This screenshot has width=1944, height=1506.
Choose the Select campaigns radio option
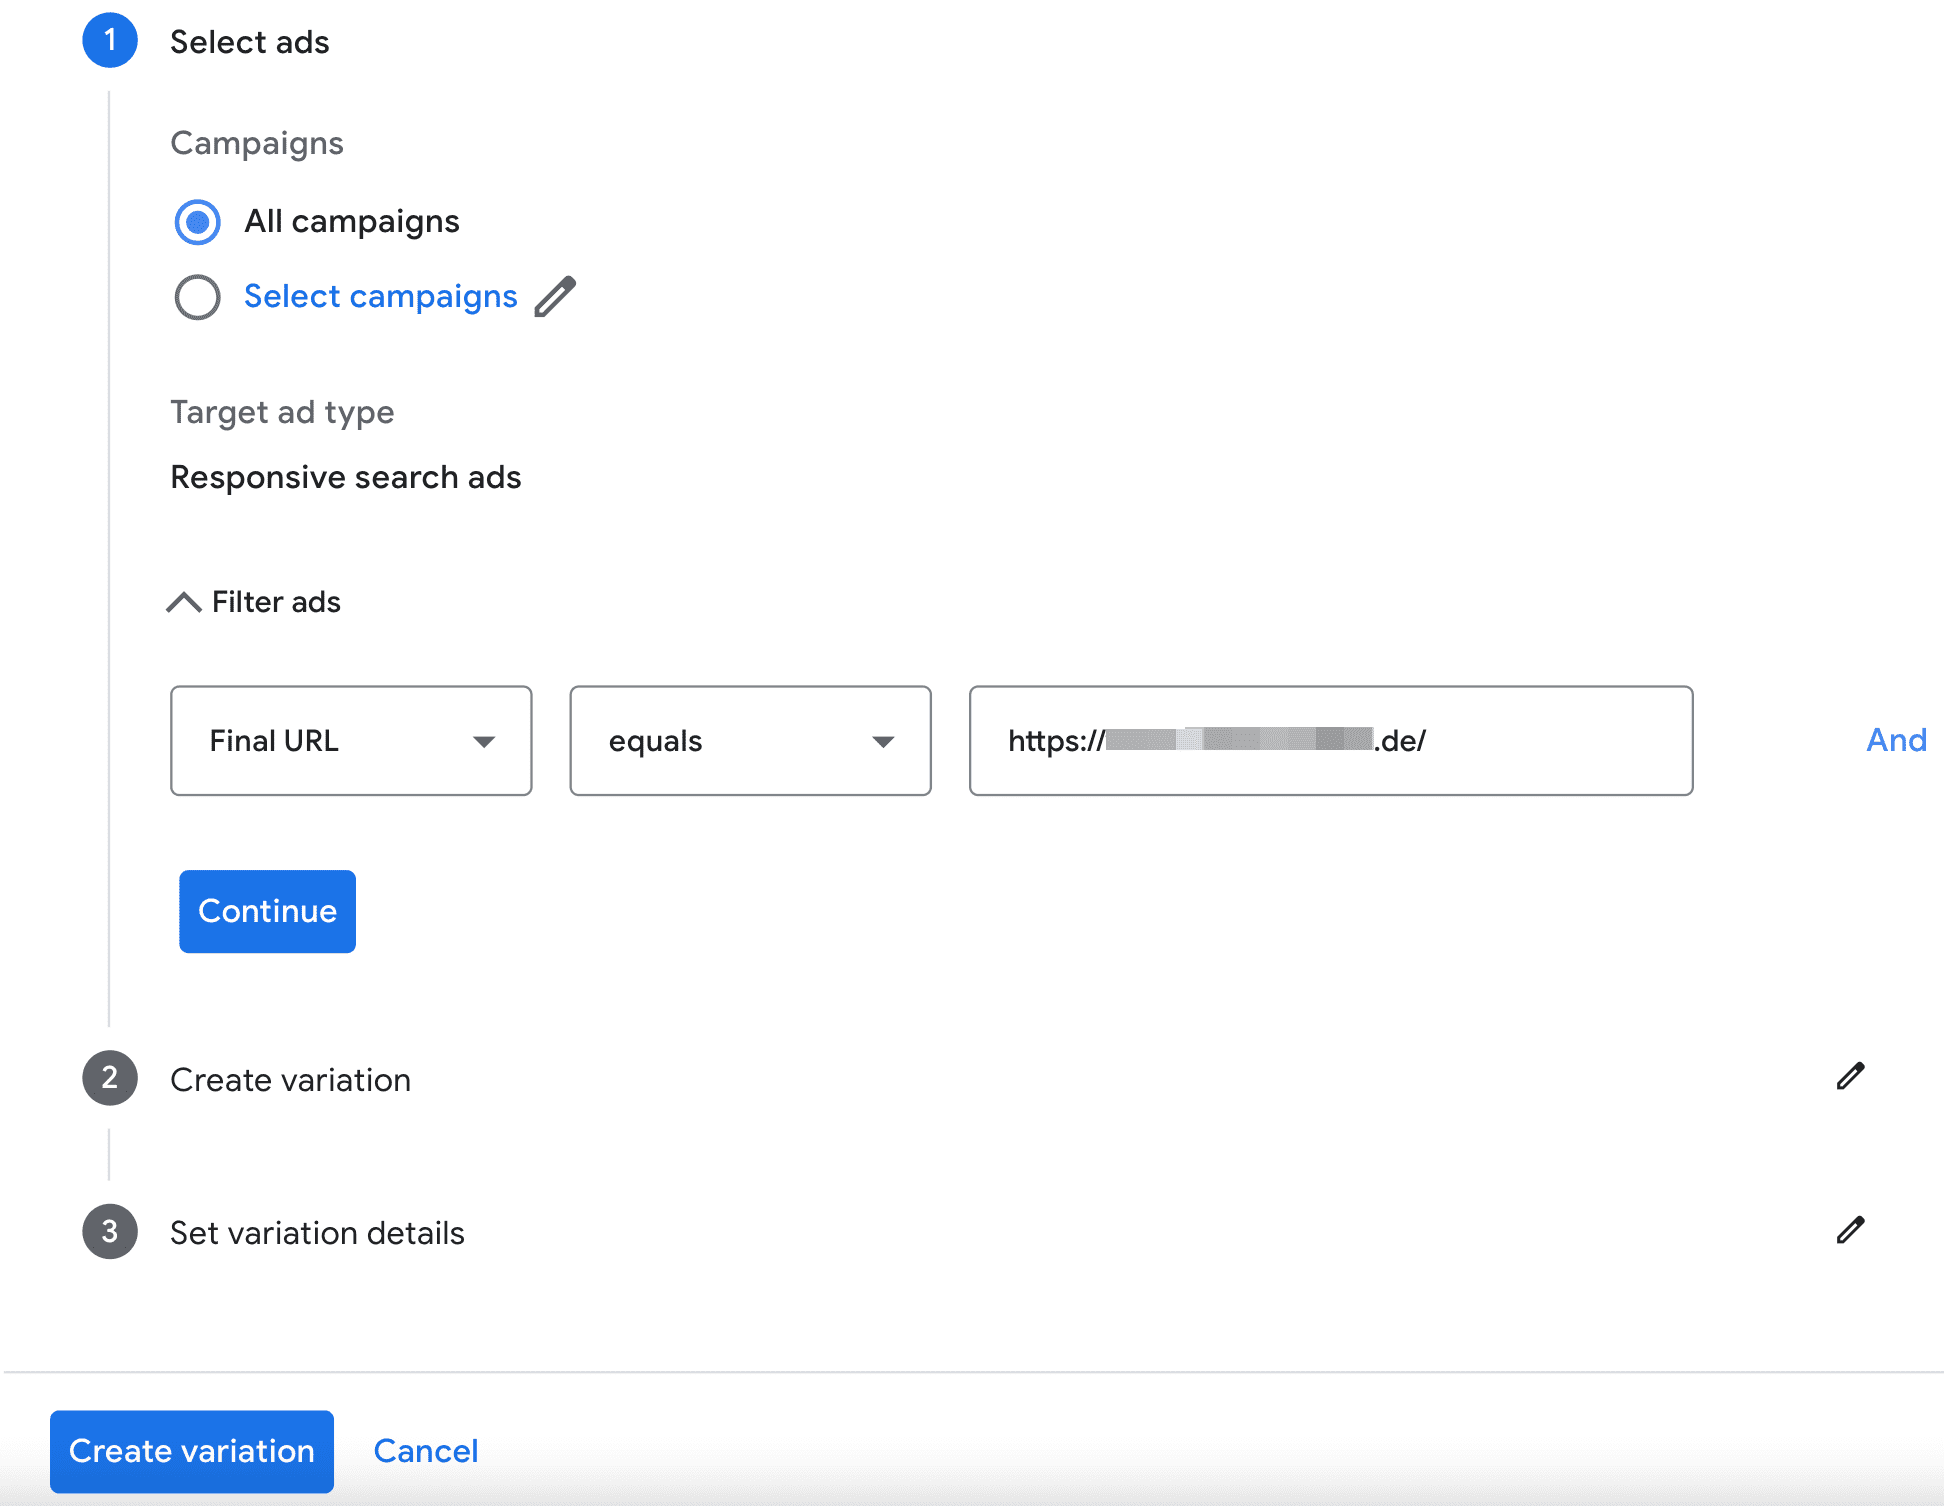pos(198,297)
